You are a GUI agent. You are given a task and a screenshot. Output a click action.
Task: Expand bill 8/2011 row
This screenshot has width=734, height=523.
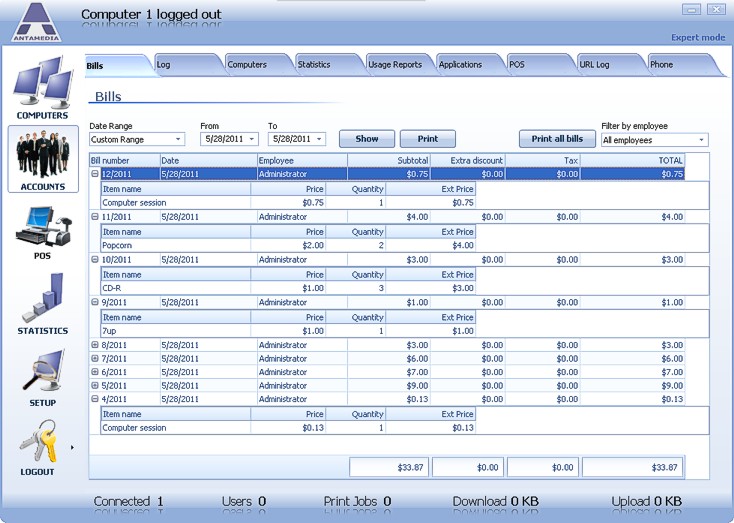click(95, 345)
